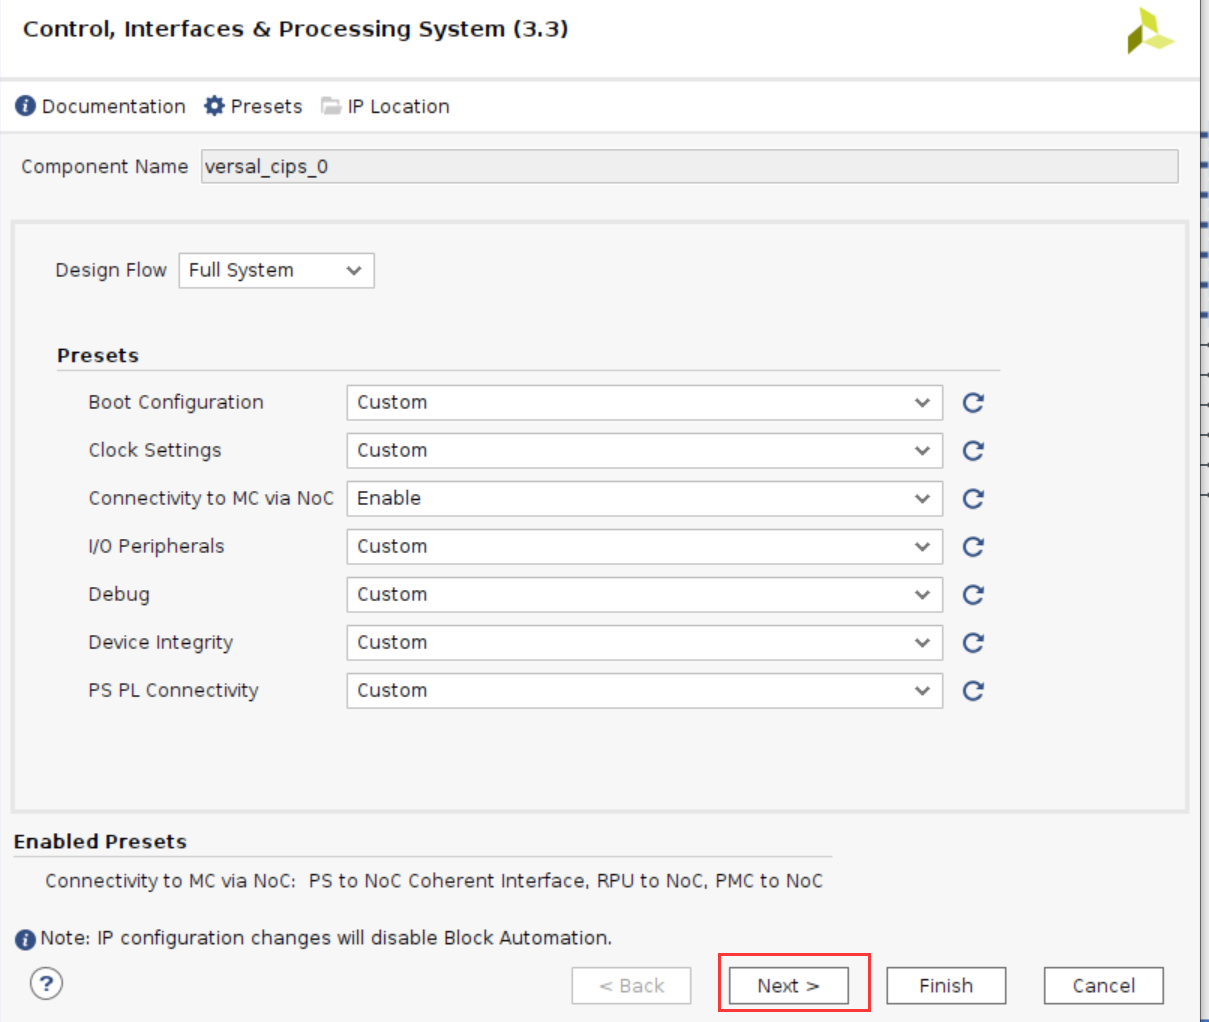Open the Boot Configuration dropdown

coord(645,403)
